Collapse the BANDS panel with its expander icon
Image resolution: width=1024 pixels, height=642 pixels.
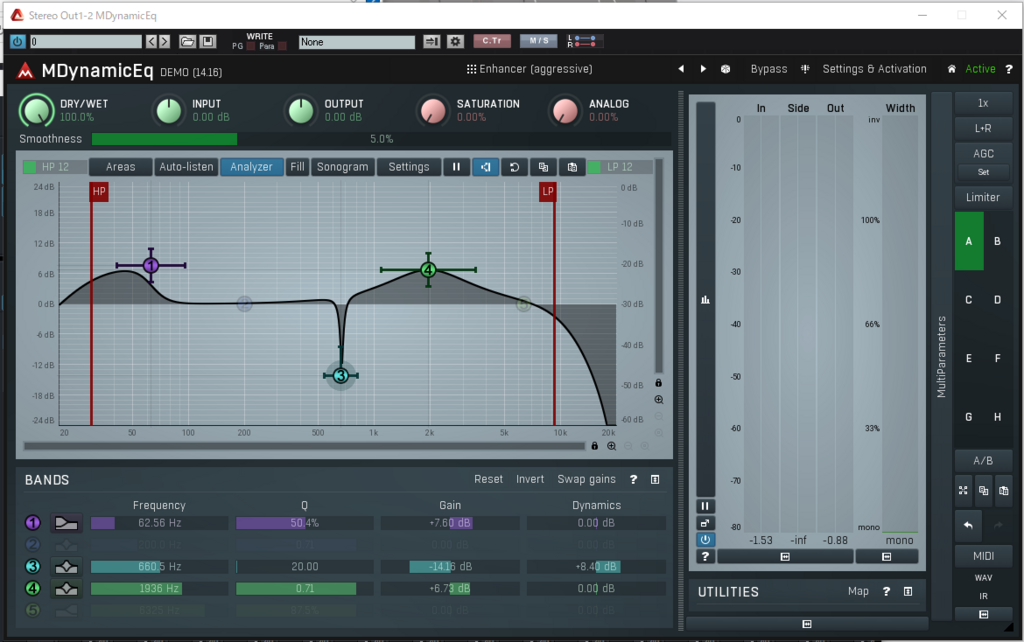coord(655,479)
